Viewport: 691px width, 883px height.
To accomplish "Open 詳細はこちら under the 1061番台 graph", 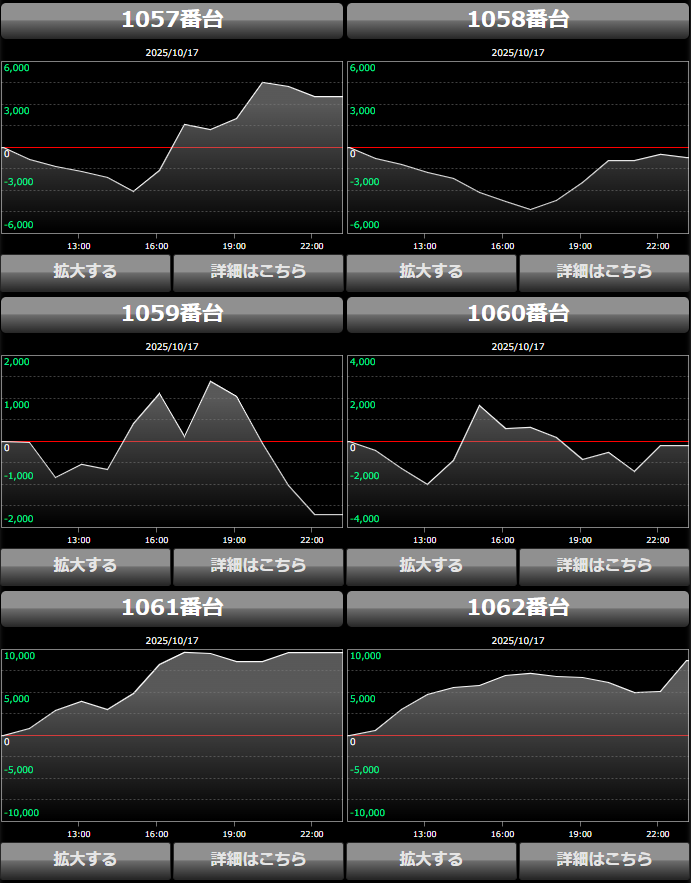I will pos(258,859).
